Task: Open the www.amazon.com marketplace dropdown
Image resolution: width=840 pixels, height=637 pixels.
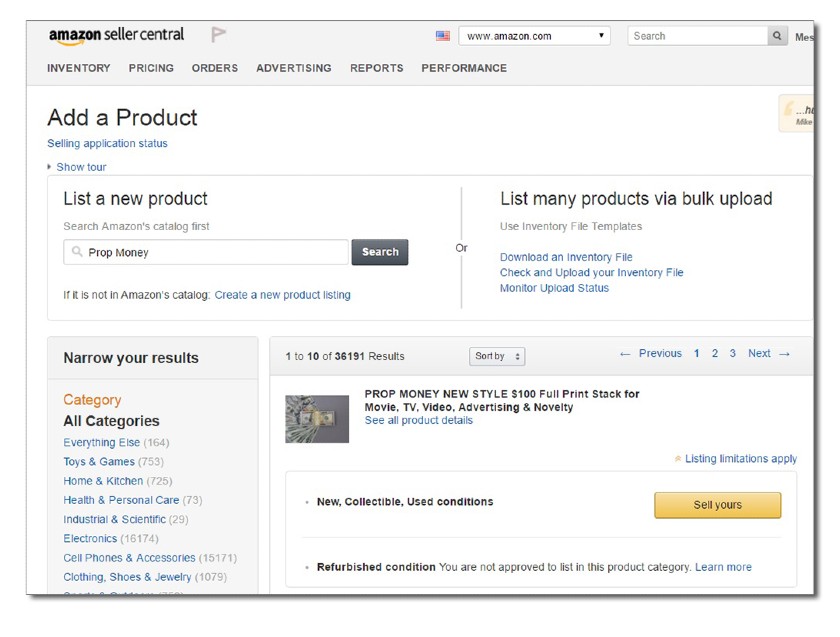Action: point(534,36)
